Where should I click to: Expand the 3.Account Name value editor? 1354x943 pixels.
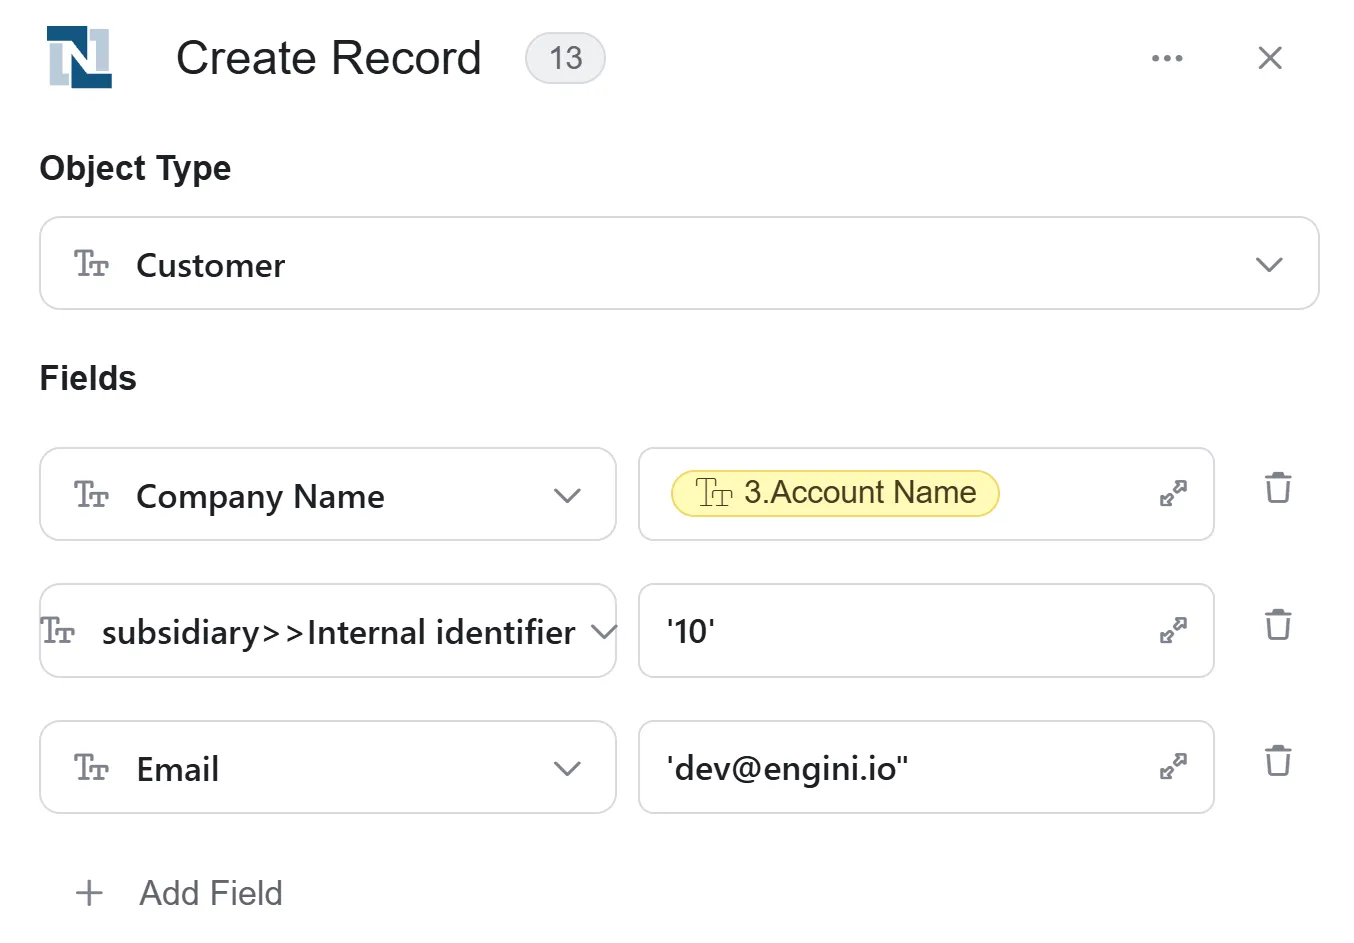[1173, 493]
